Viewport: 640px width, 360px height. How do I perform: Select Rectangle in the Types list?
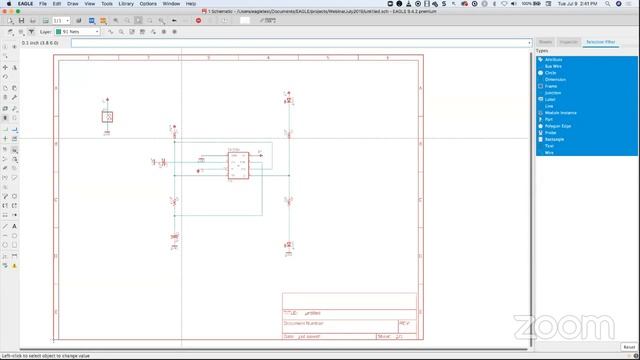(587, 139)
